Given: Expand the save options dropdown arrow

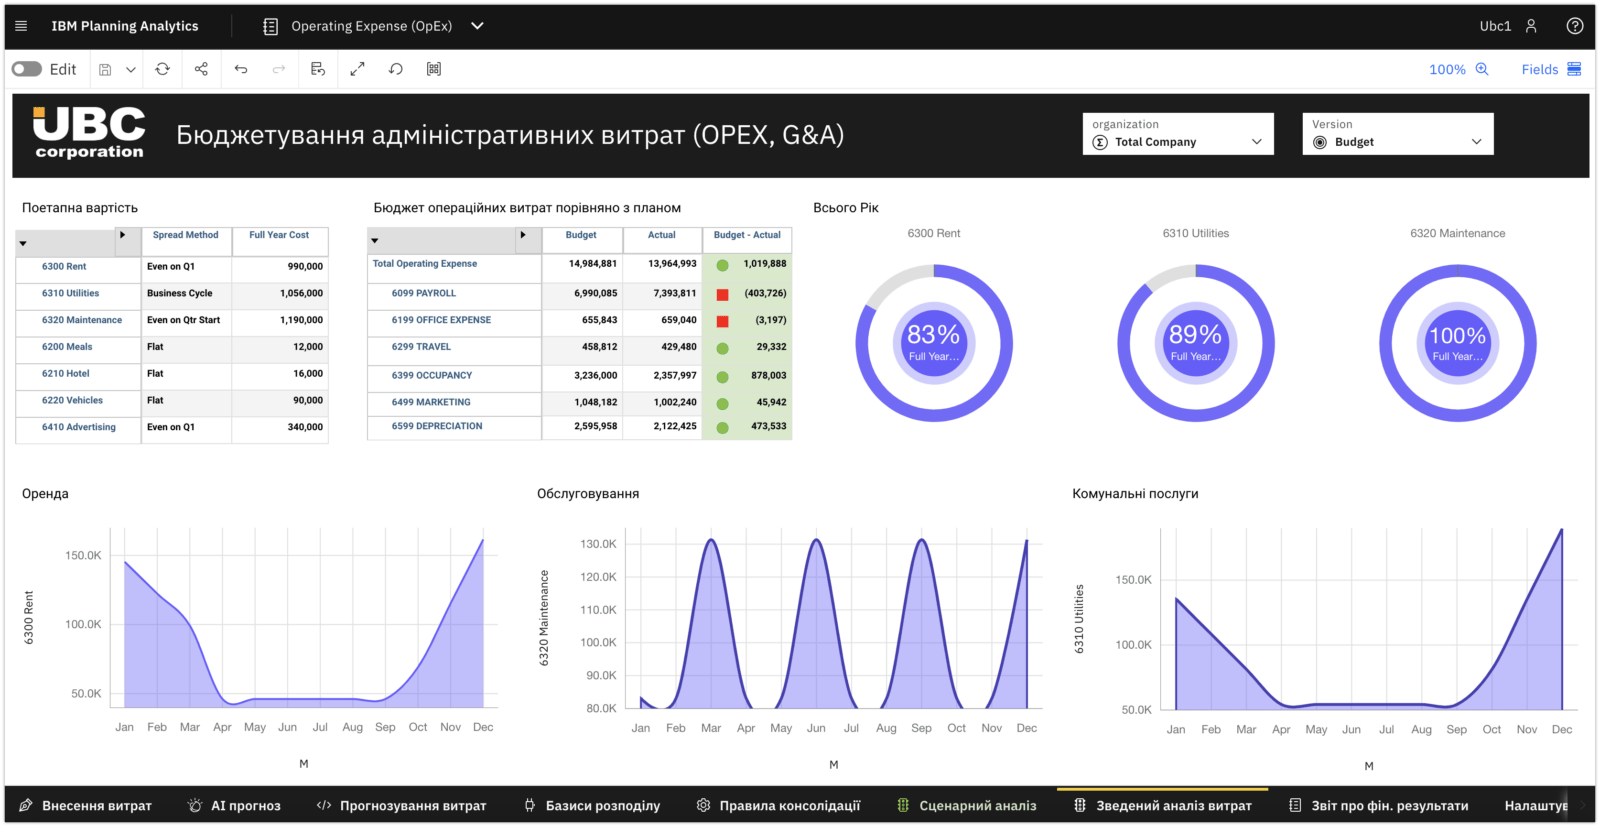Looking at the screenshot, I should pos(131,69).
